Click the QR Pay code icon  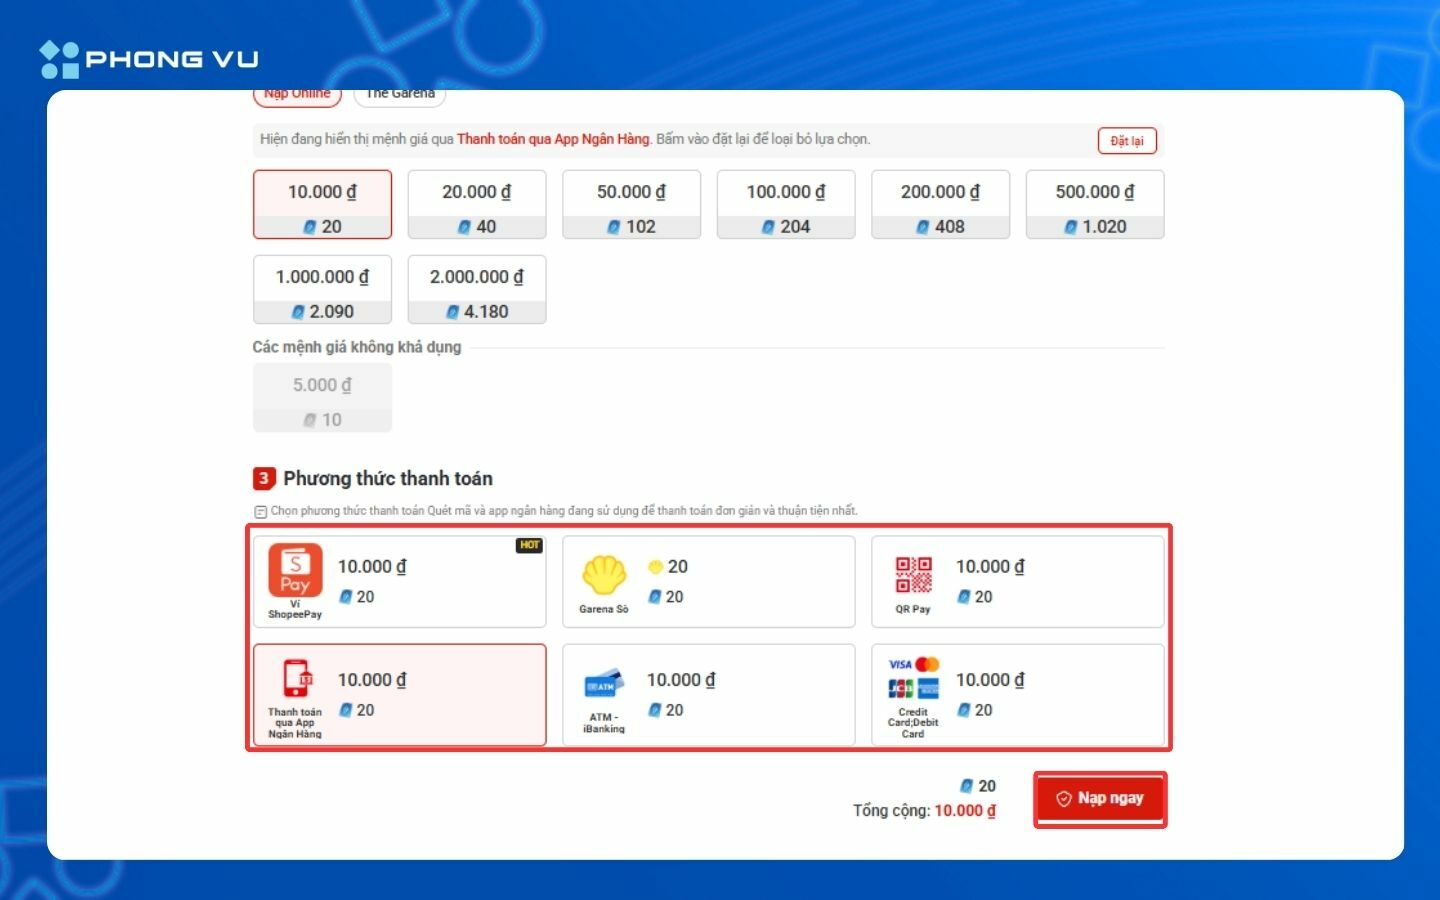[913, 576]
